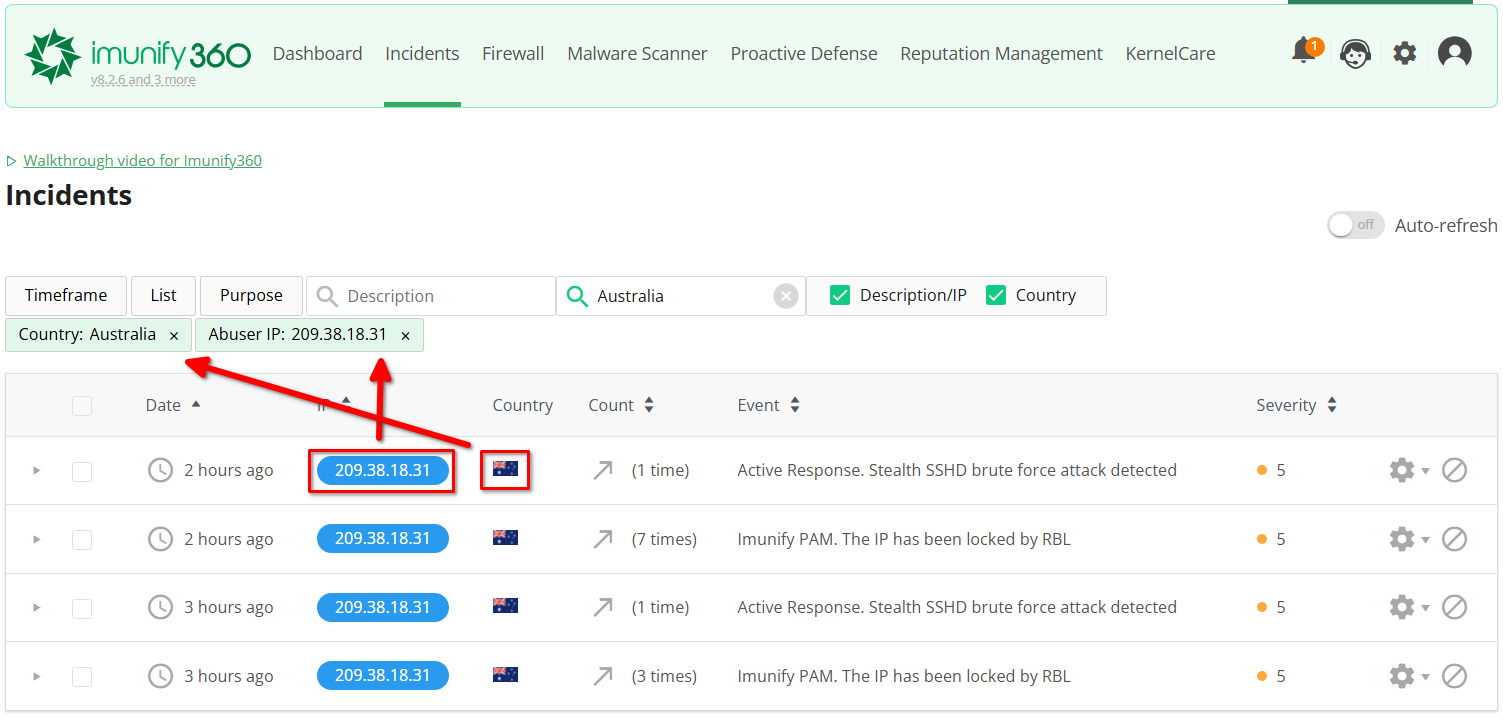Click version v8.2.6 and 3 more link
The image size is (1503, 719).
(x=143, y=80)
